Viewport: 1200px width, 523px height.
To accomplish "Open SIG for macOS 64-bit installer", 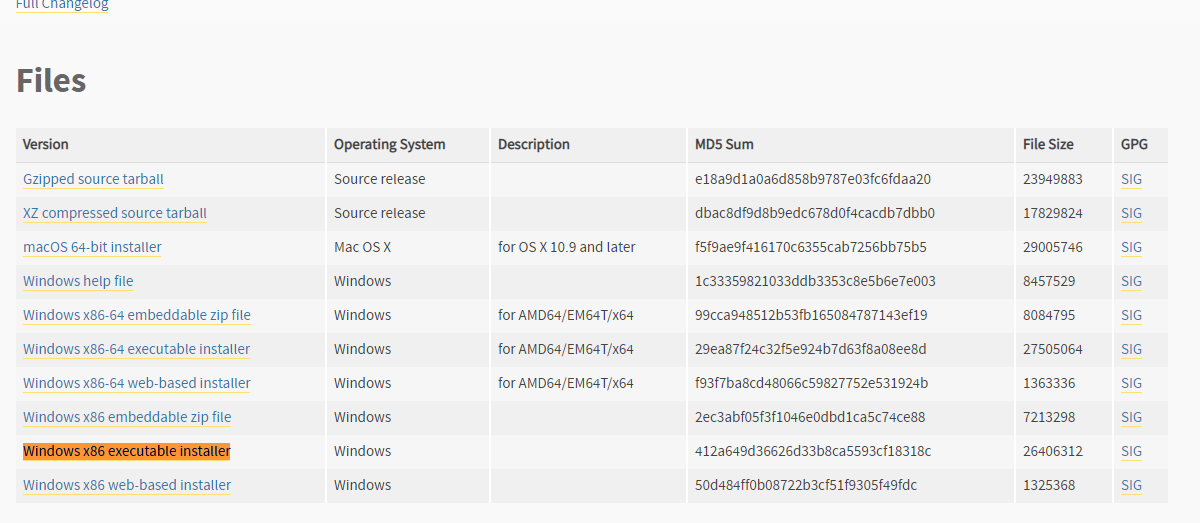I will 1131,247.
